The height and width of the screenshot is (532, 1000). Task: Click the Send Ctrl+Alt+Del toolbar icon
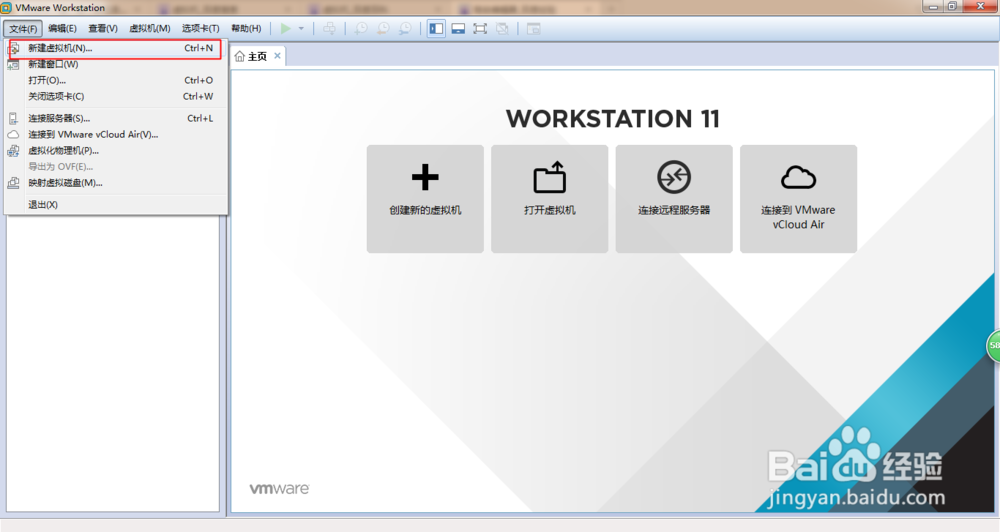(329, 29)
